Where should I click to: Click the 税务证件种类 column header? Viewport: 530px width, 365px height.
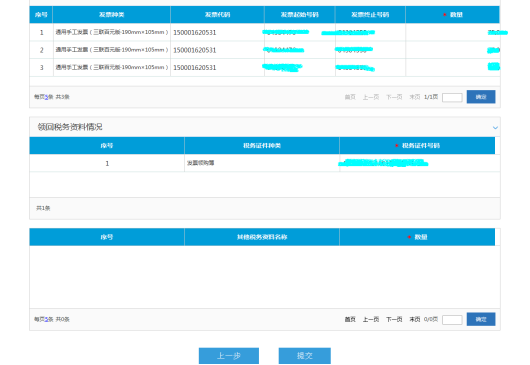(x=262, y=146)
